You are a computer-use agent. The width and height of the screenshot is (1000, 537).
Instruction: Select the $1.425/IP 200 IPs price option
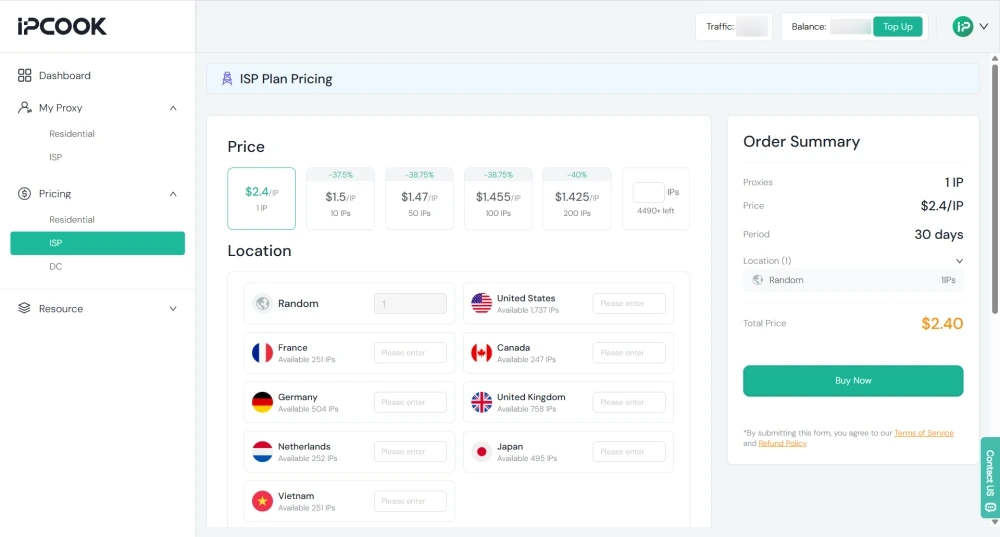click(577, 198)
